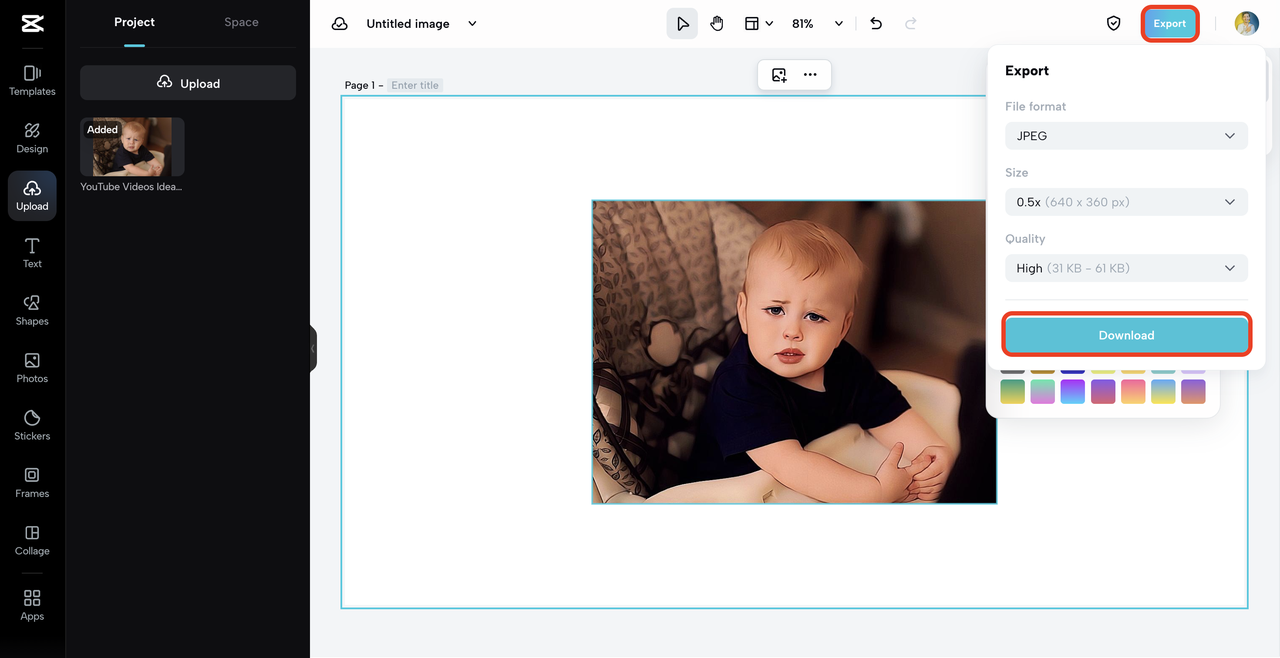Pick the green-yellow gradient swatch
The image size is (1280, 658).
(1013, 391)
